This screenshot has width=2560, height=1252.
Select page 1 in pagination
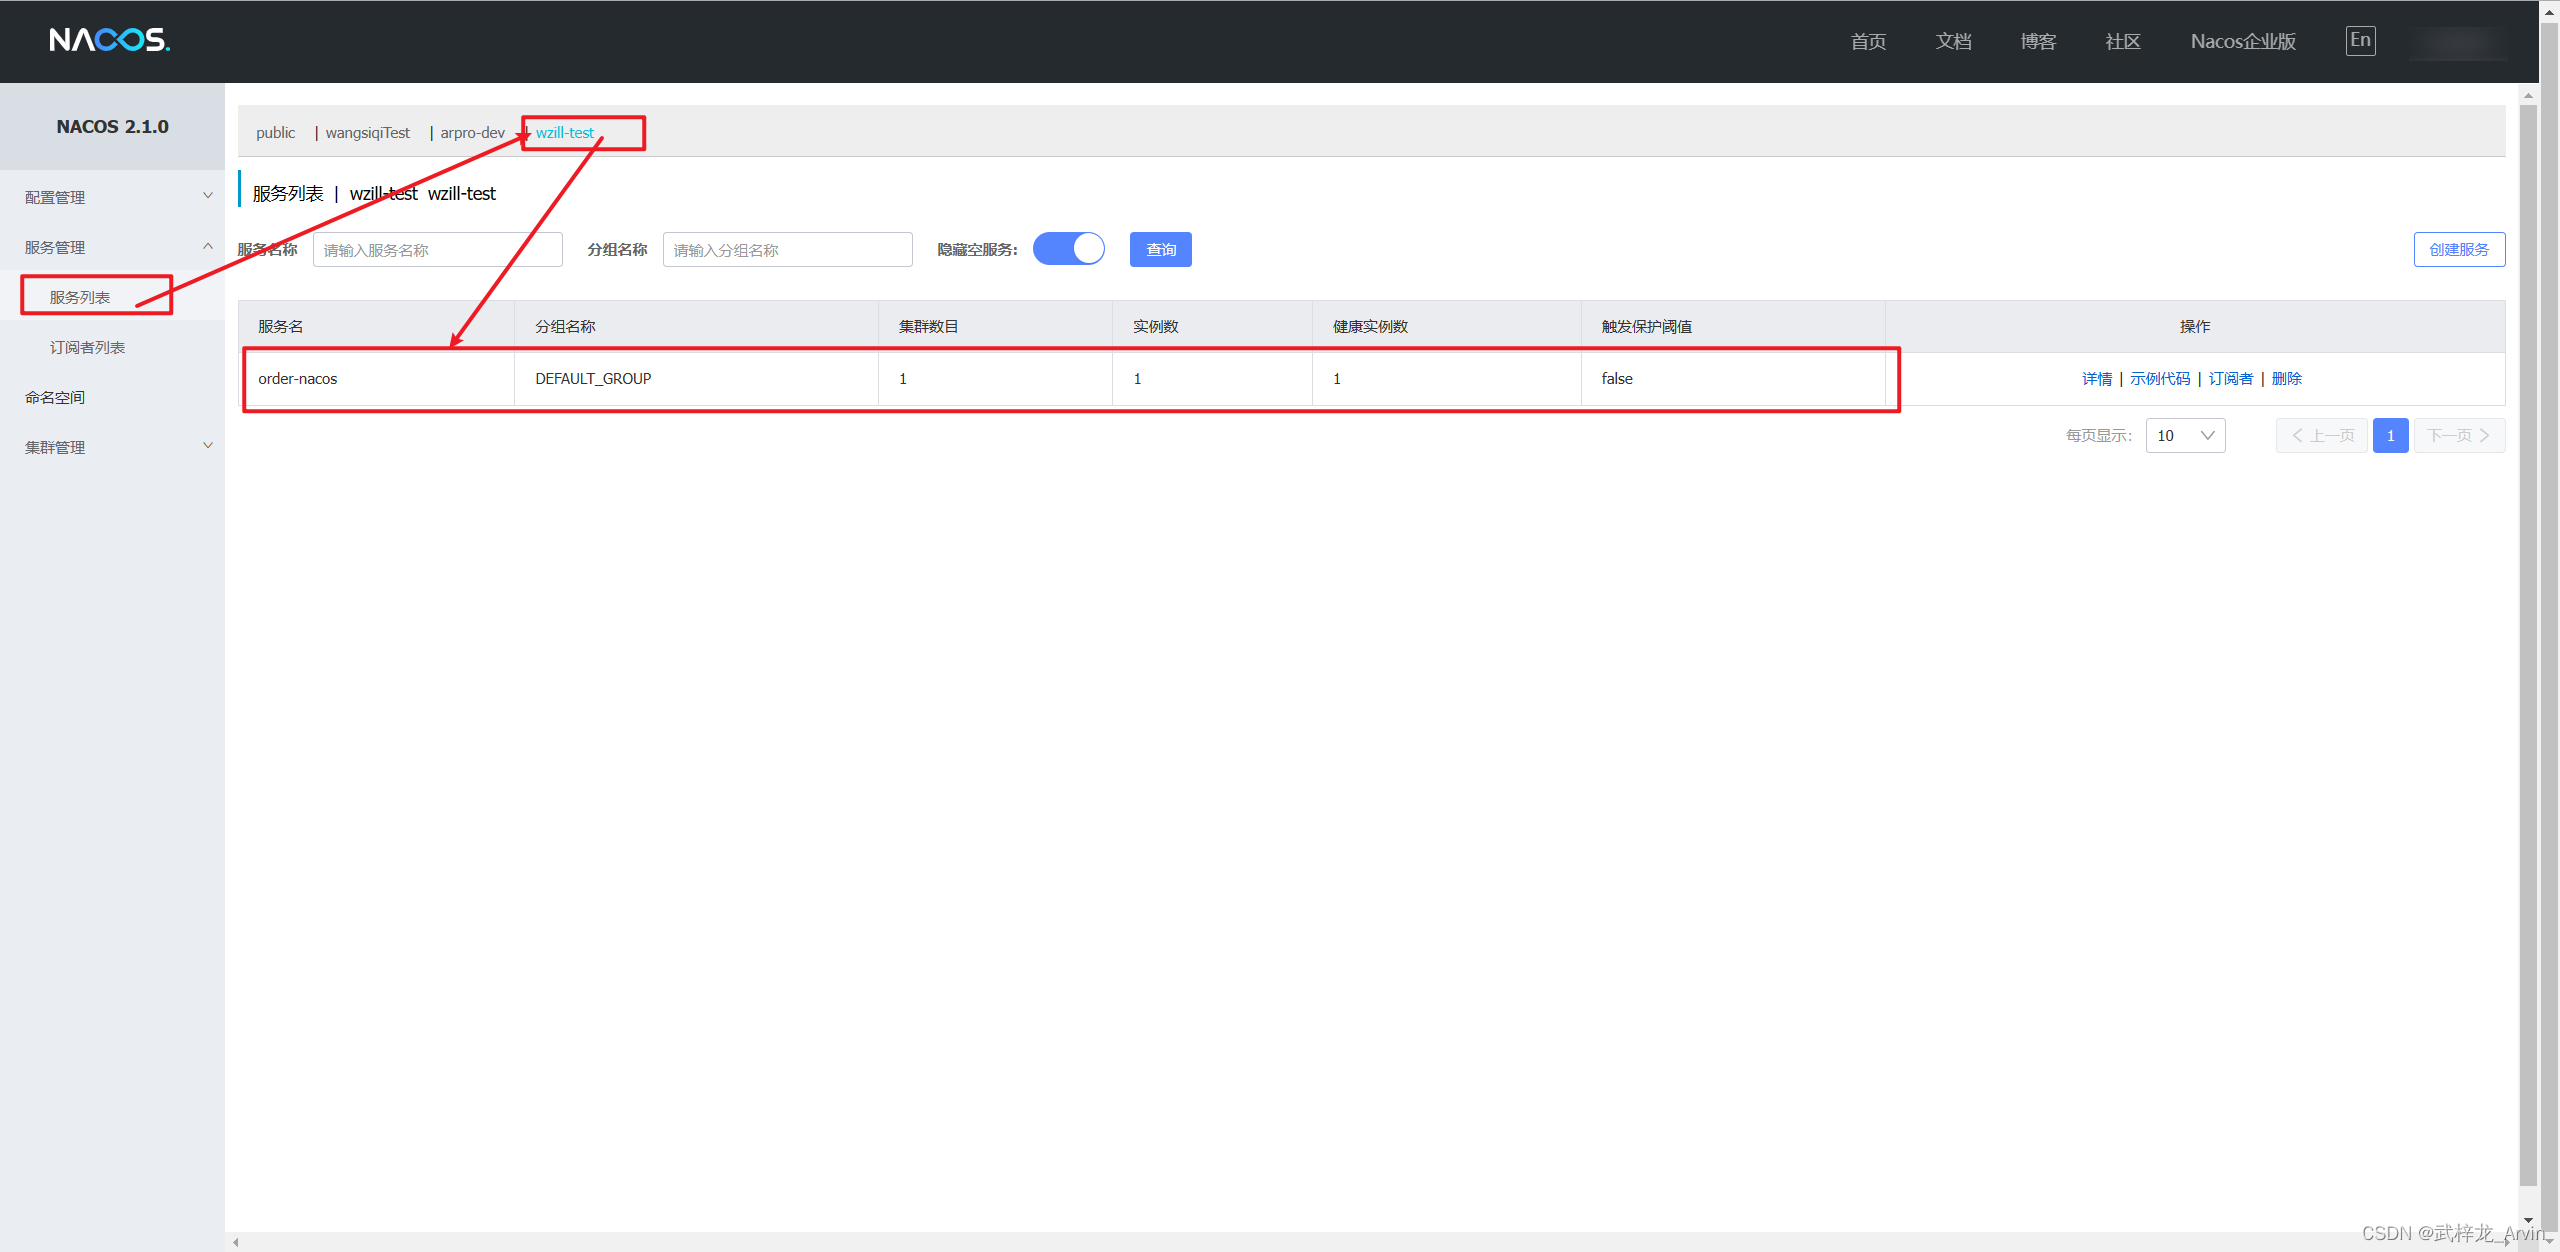pyautogui.click(x=2390, y=436)
